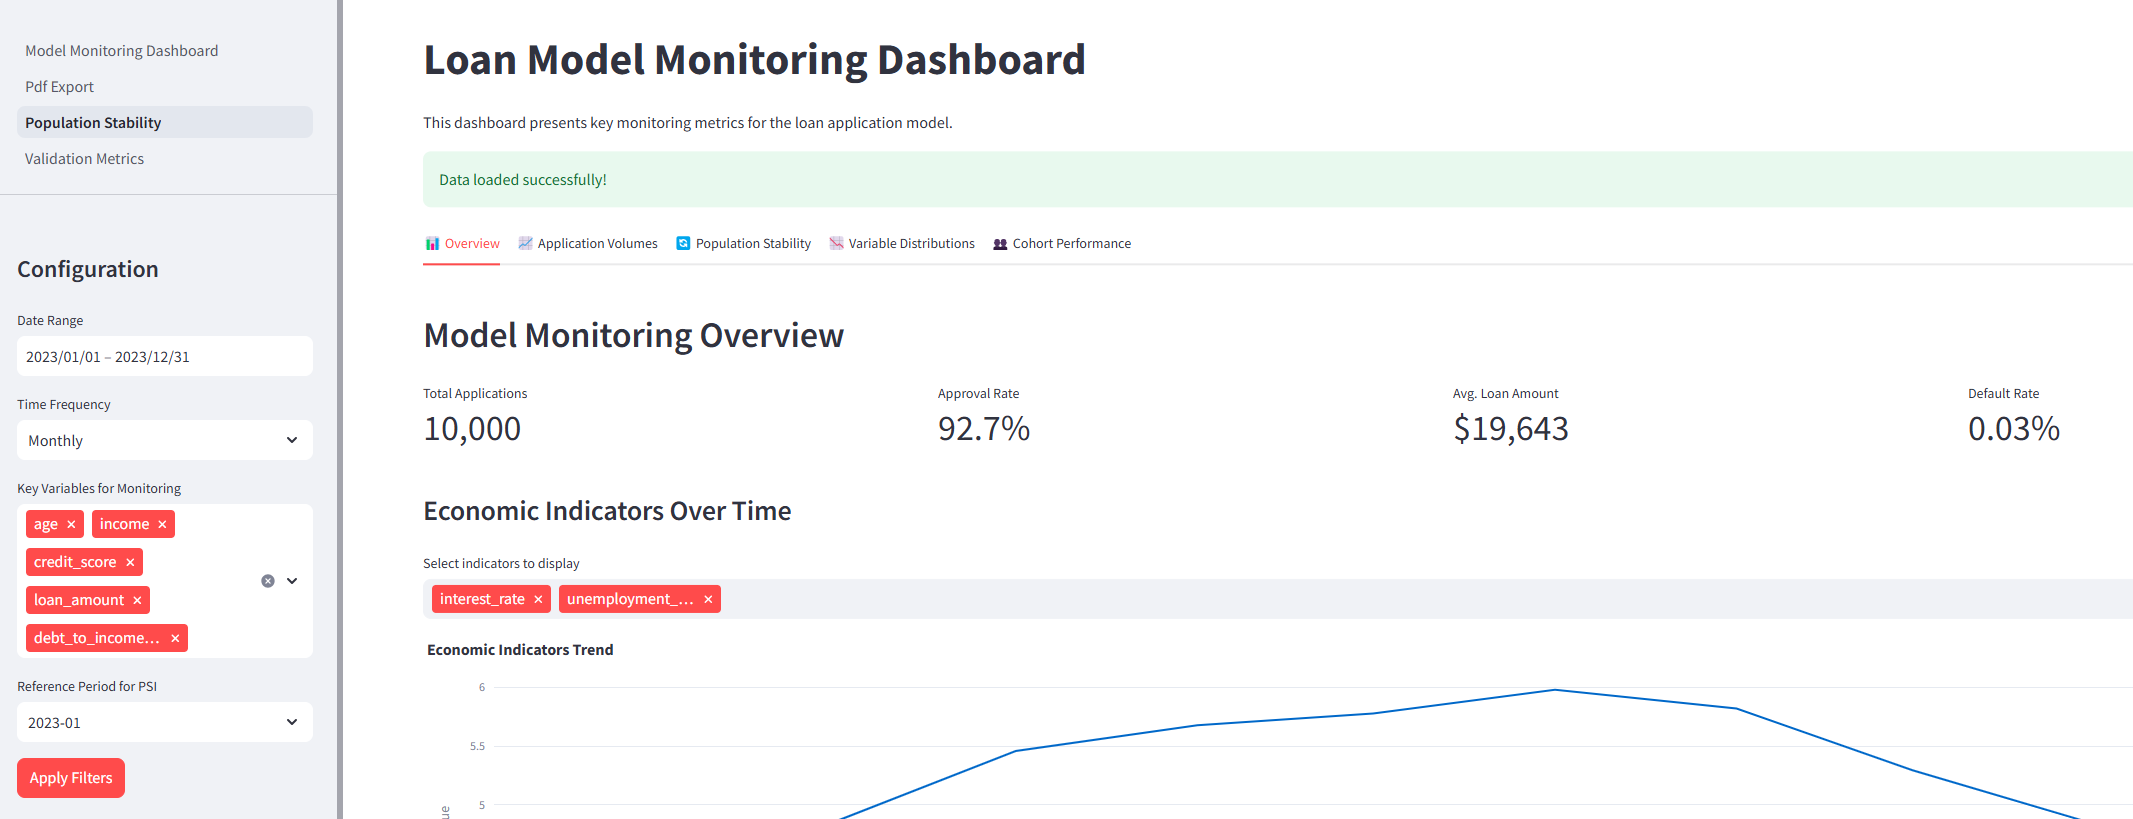Click the Apply Filters button

tap(71, 778)
